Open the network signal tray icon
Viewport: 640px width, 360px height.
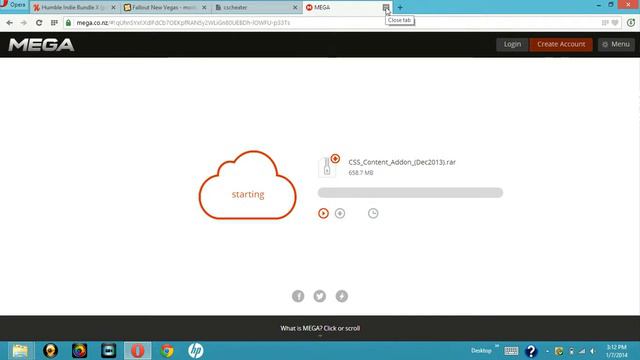tap(582, 351)
